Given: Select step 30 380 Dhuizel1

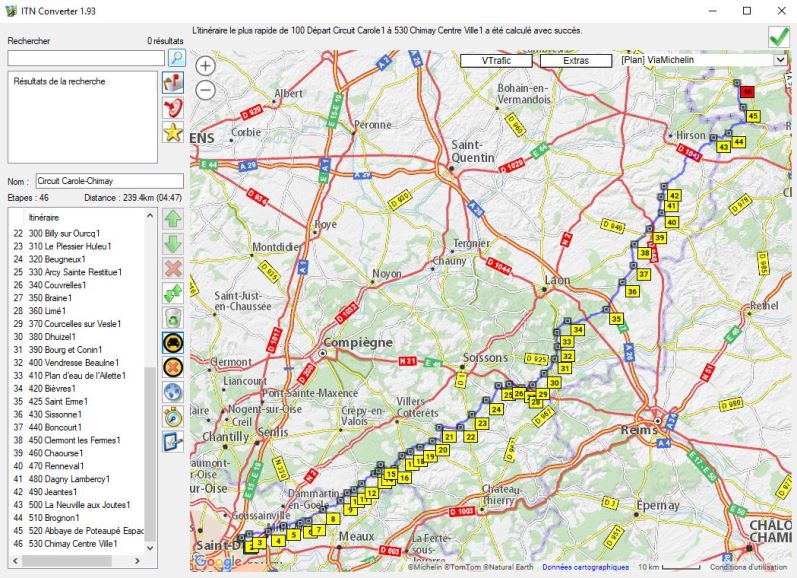Looking at the screenshot, I should 78,337.
